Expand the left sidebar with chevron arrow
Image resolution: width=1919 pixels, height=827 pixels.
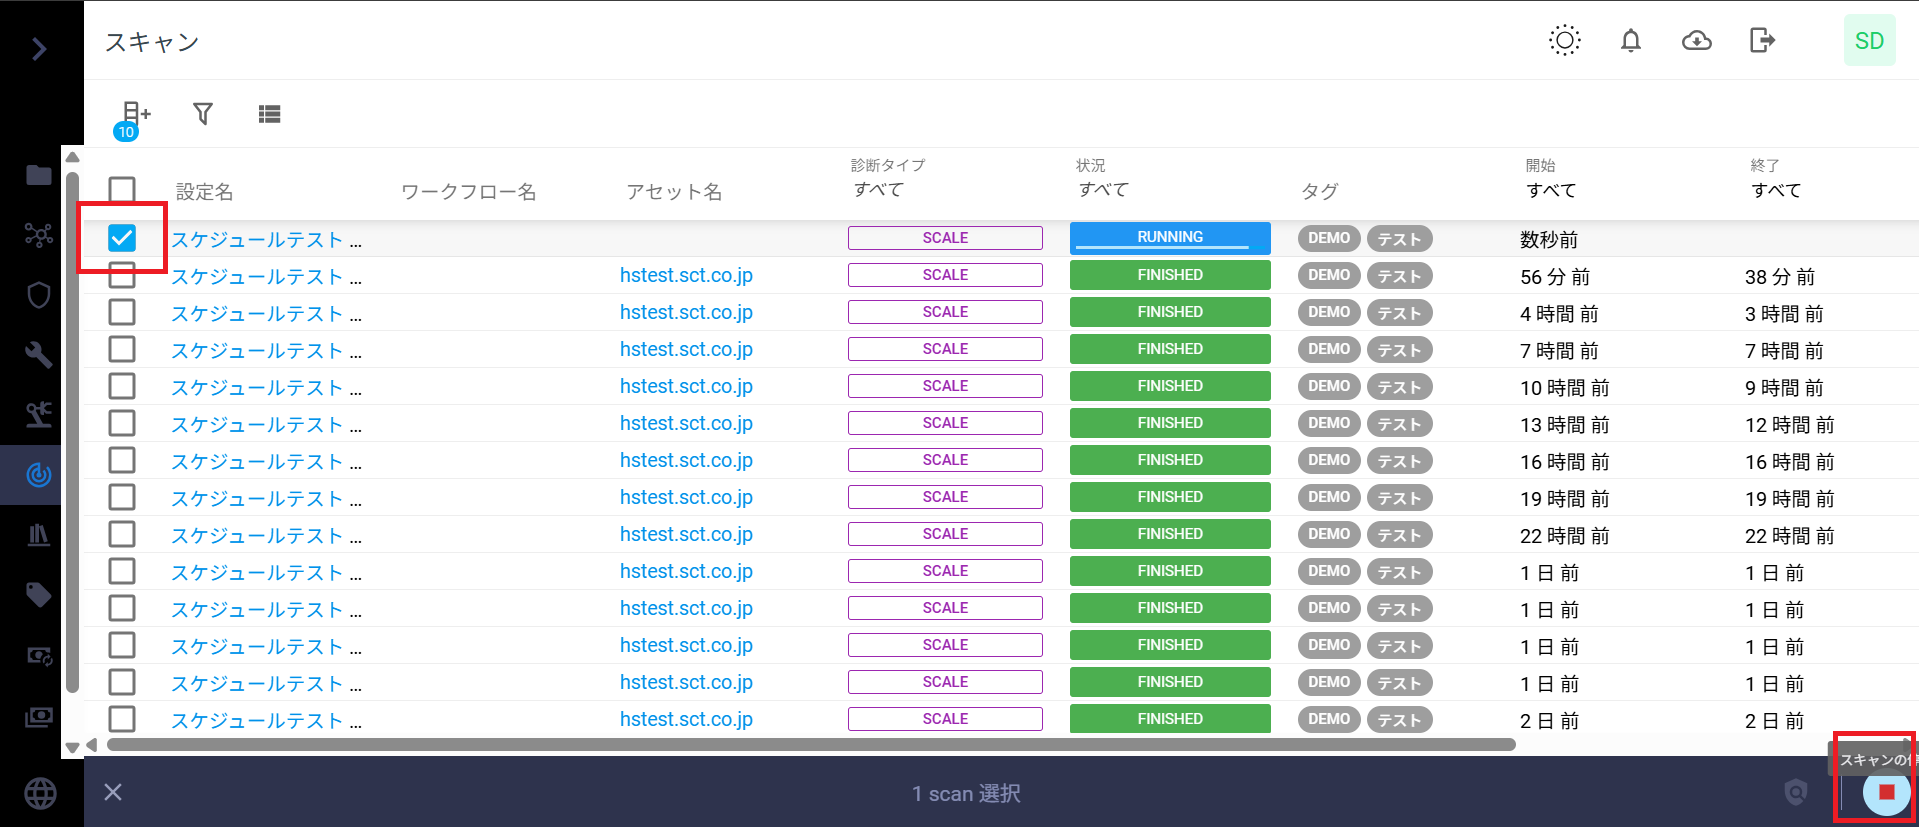[39, 48]
